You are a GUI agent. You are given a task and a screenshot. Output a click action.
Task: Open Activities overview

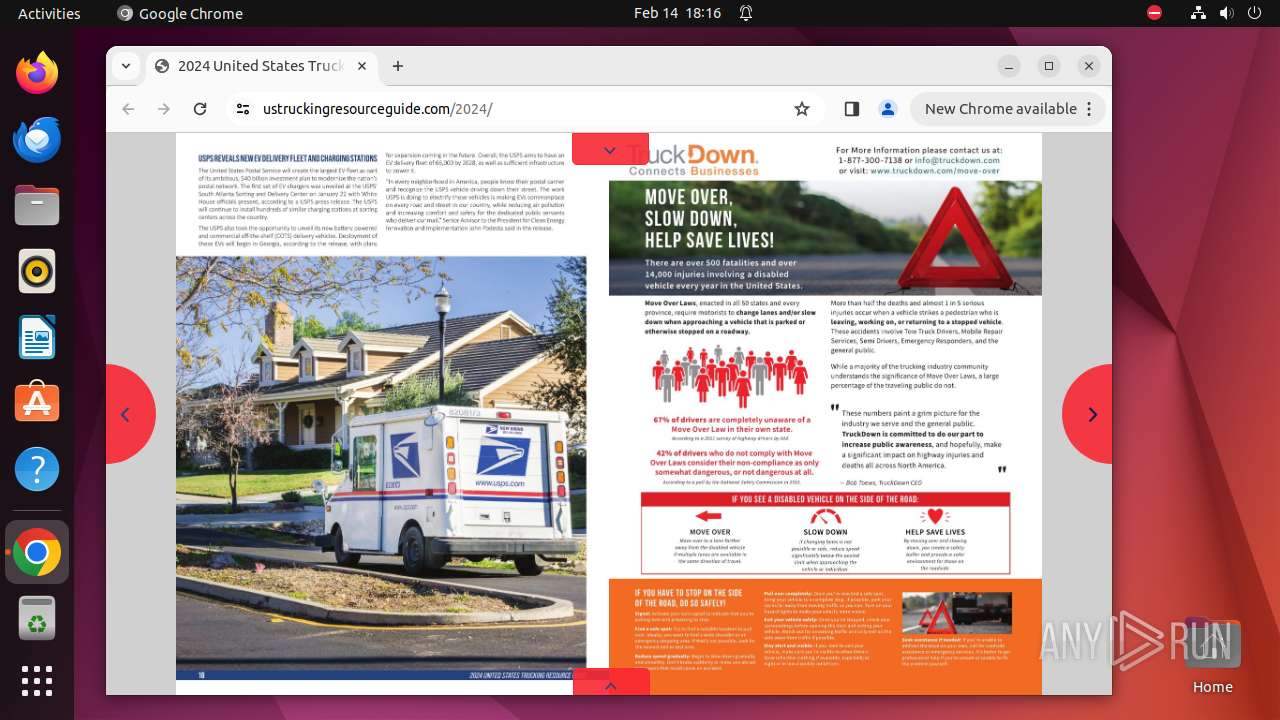click(49, 13)
